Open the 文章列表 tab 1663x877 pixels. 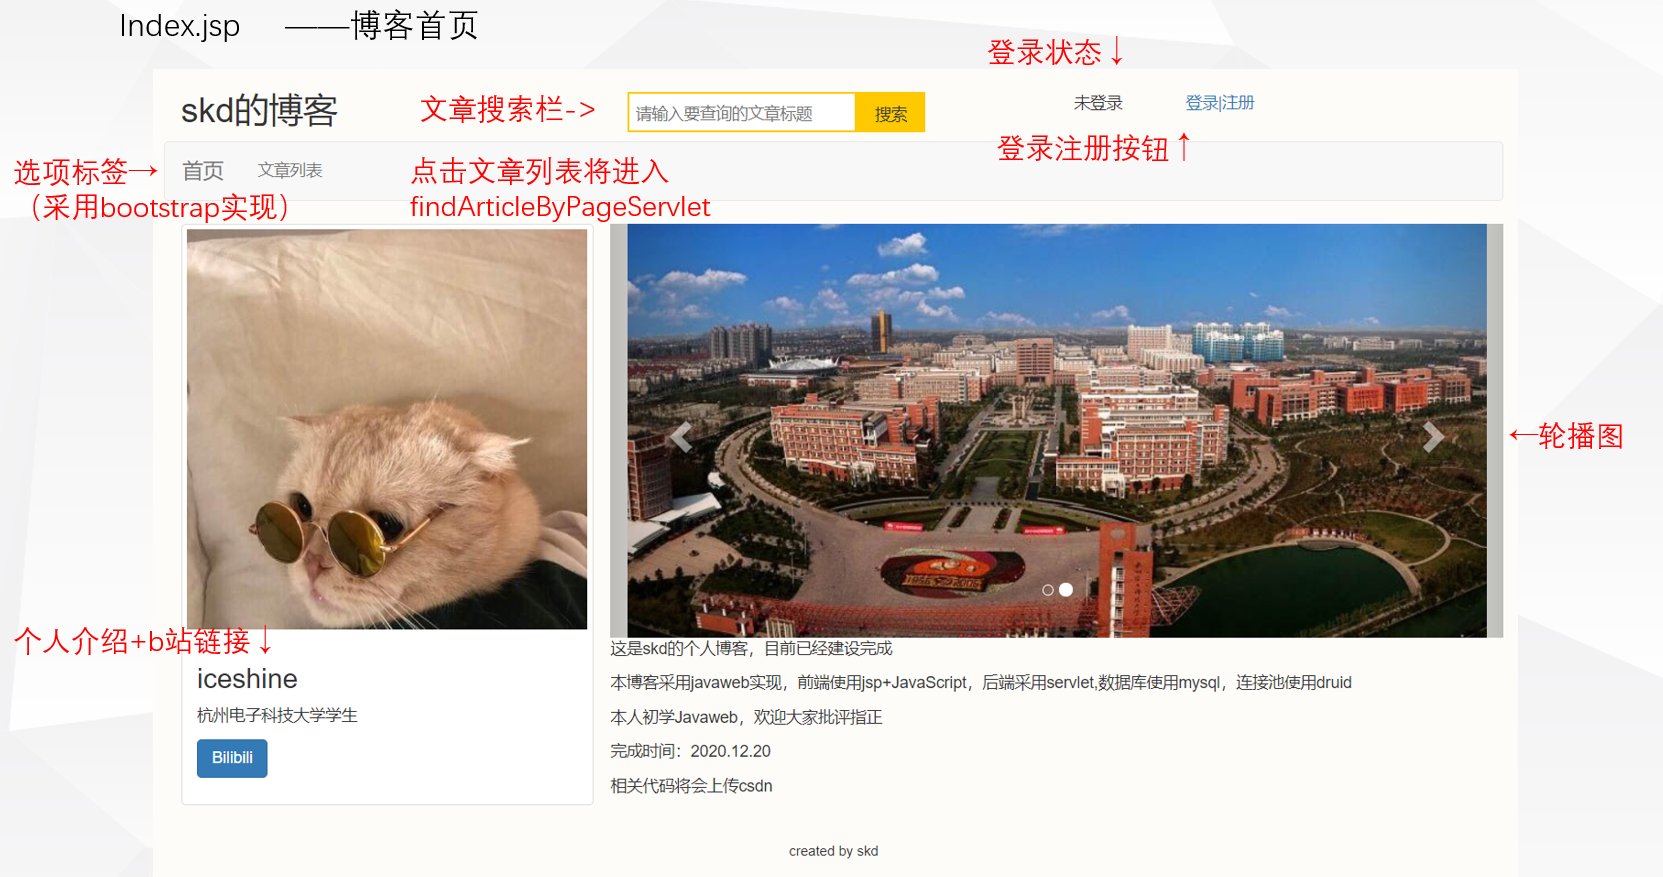click(290, 171)
